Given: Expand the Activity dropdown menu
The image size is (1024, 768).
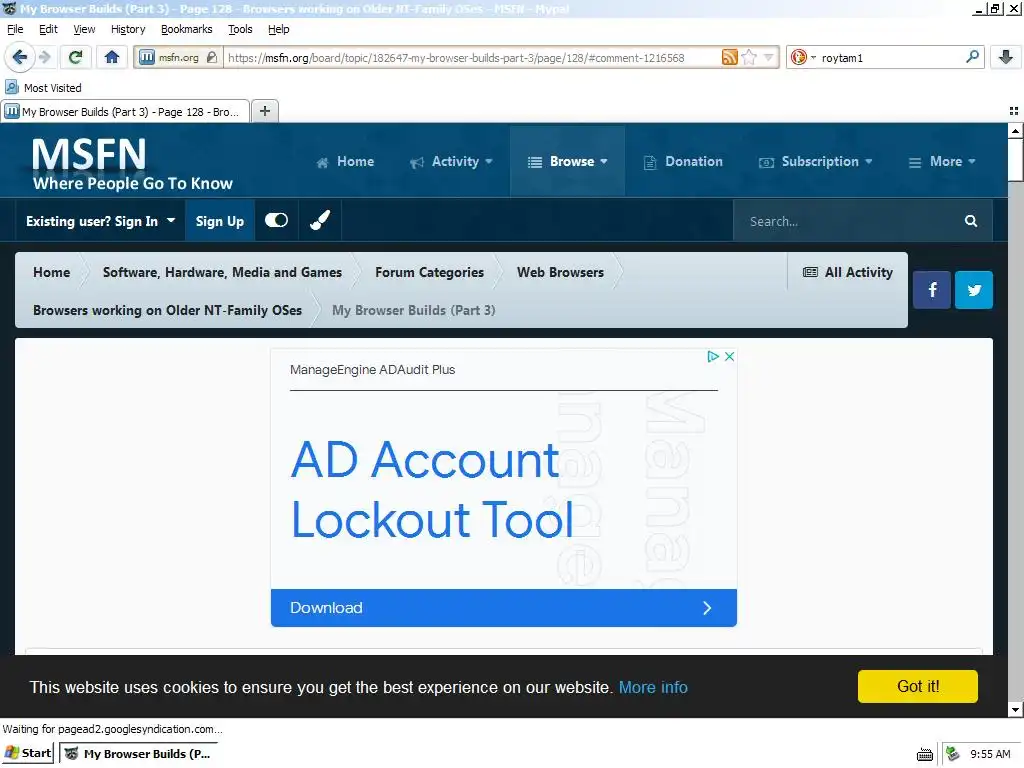Looking at the screenshot, I should (451, 161).
